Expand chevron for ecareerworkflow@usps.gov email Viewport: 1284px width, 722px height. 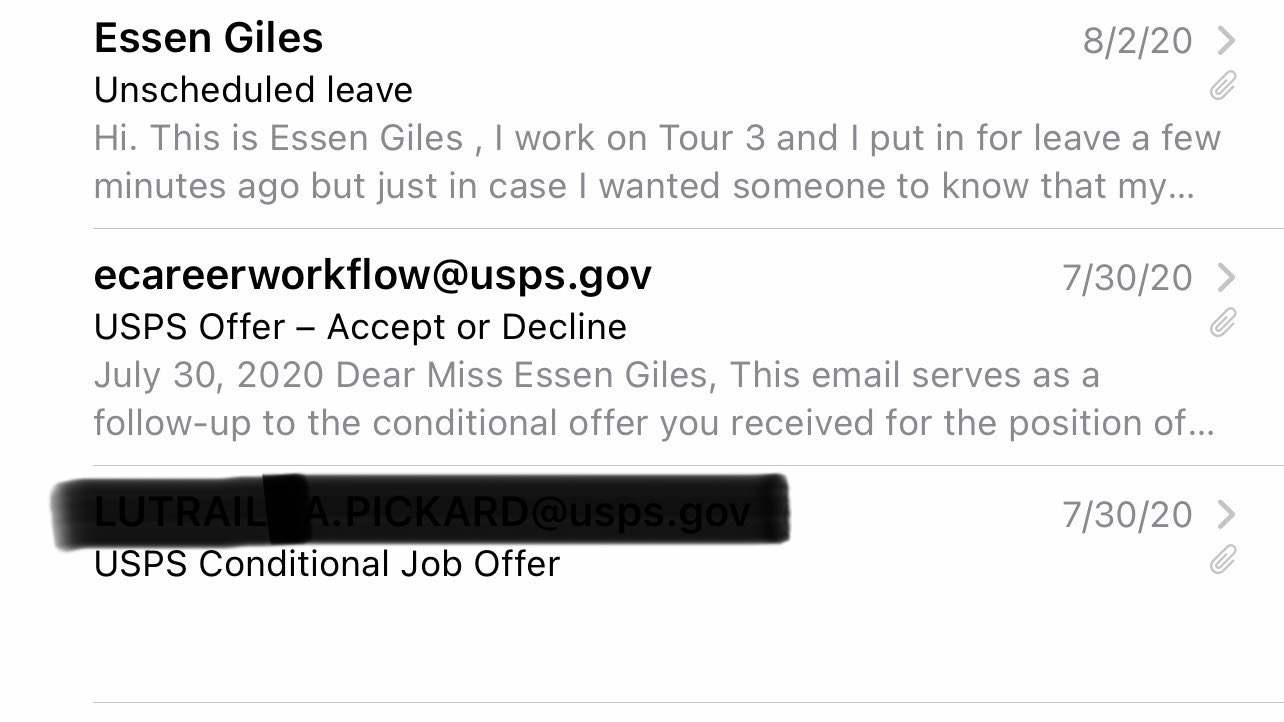[1226, 277]
